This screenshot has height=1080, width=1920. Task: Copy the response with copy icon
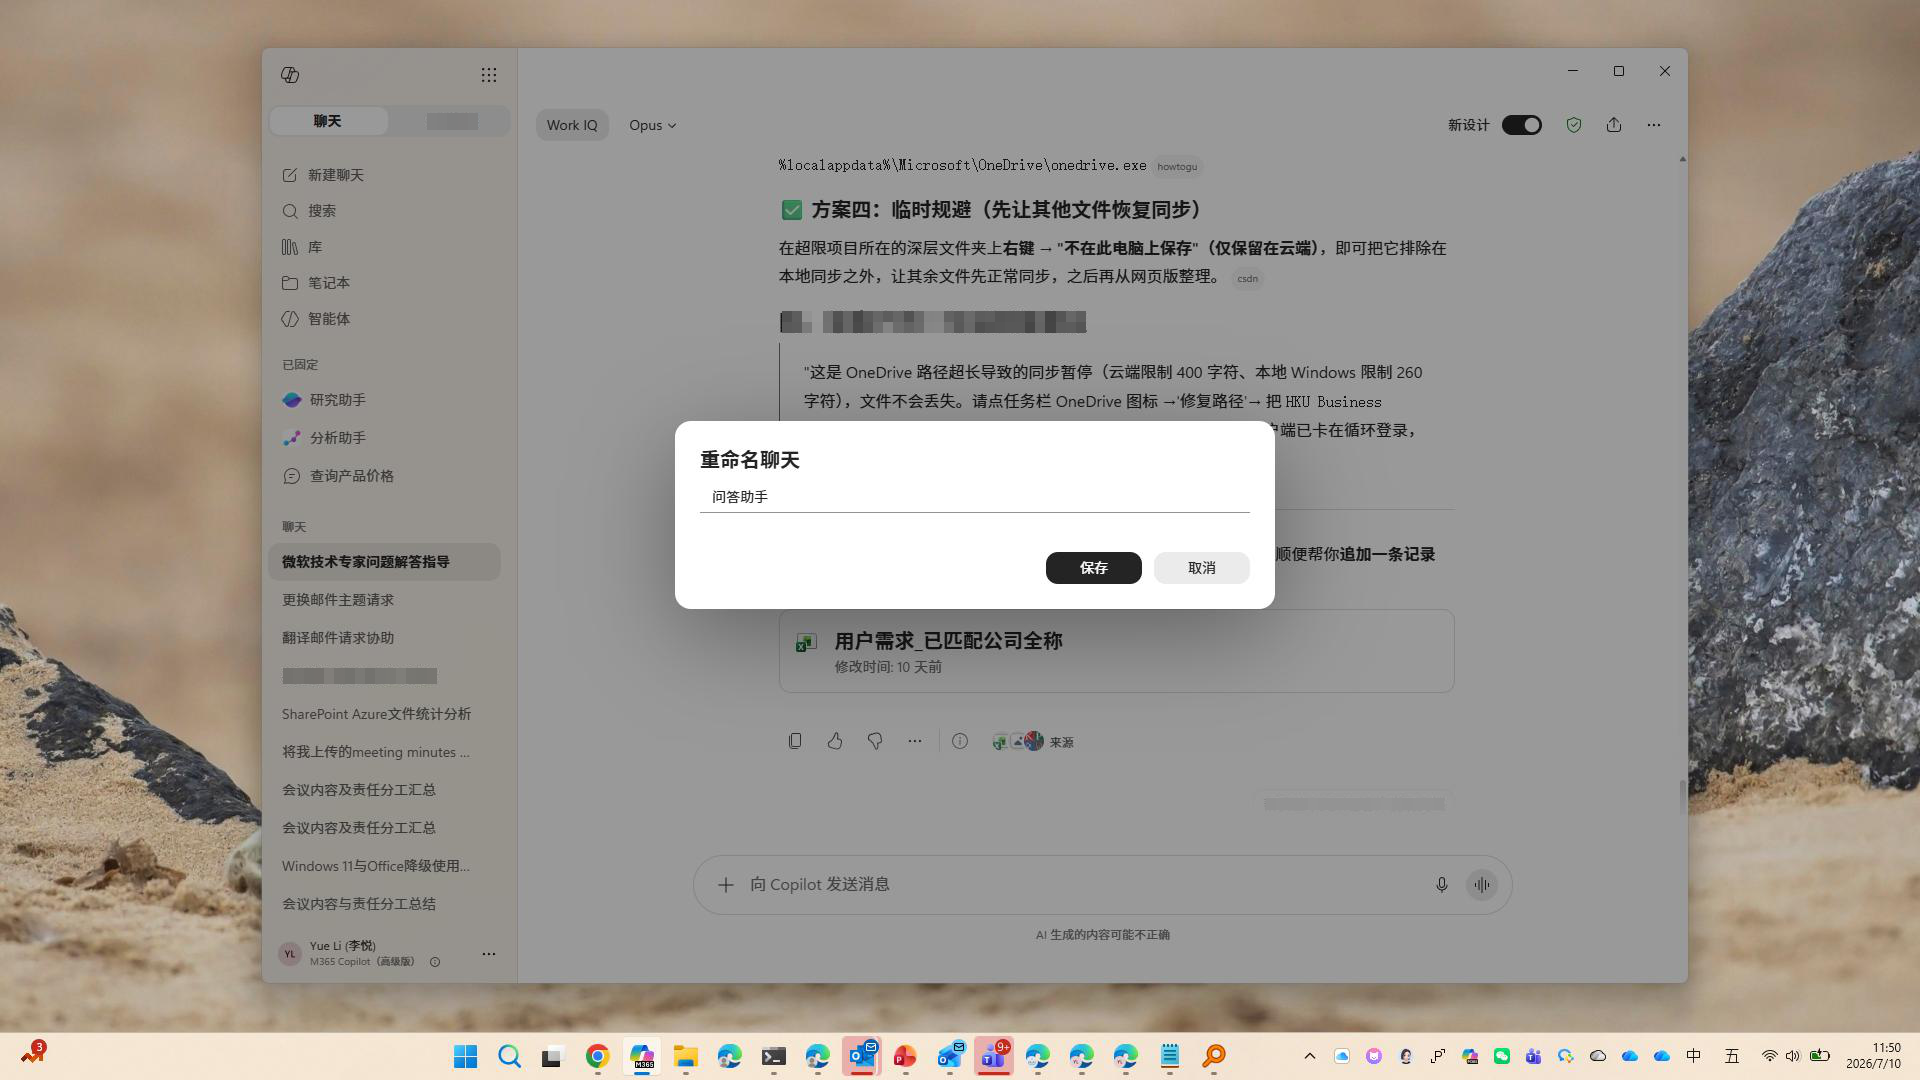tap(795, 741)
